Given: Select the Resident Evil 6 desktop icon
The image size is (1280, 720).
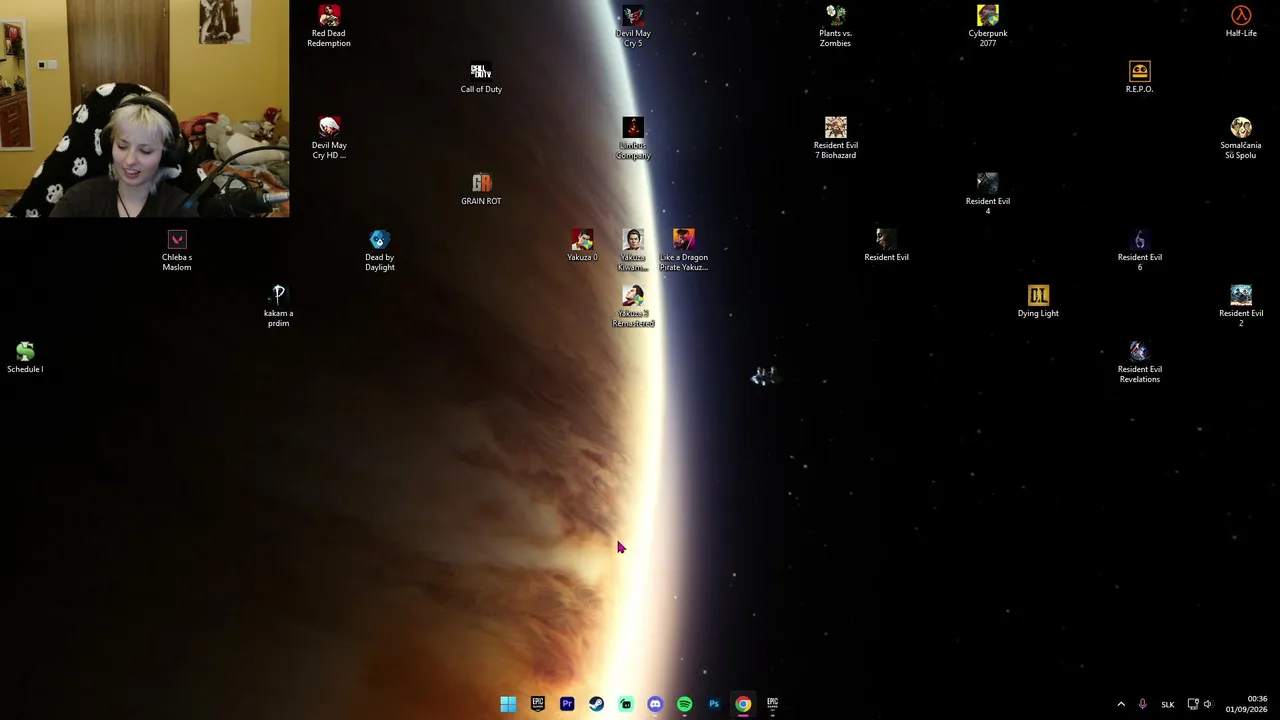Looking at the screenshot, I should 1140,250.
